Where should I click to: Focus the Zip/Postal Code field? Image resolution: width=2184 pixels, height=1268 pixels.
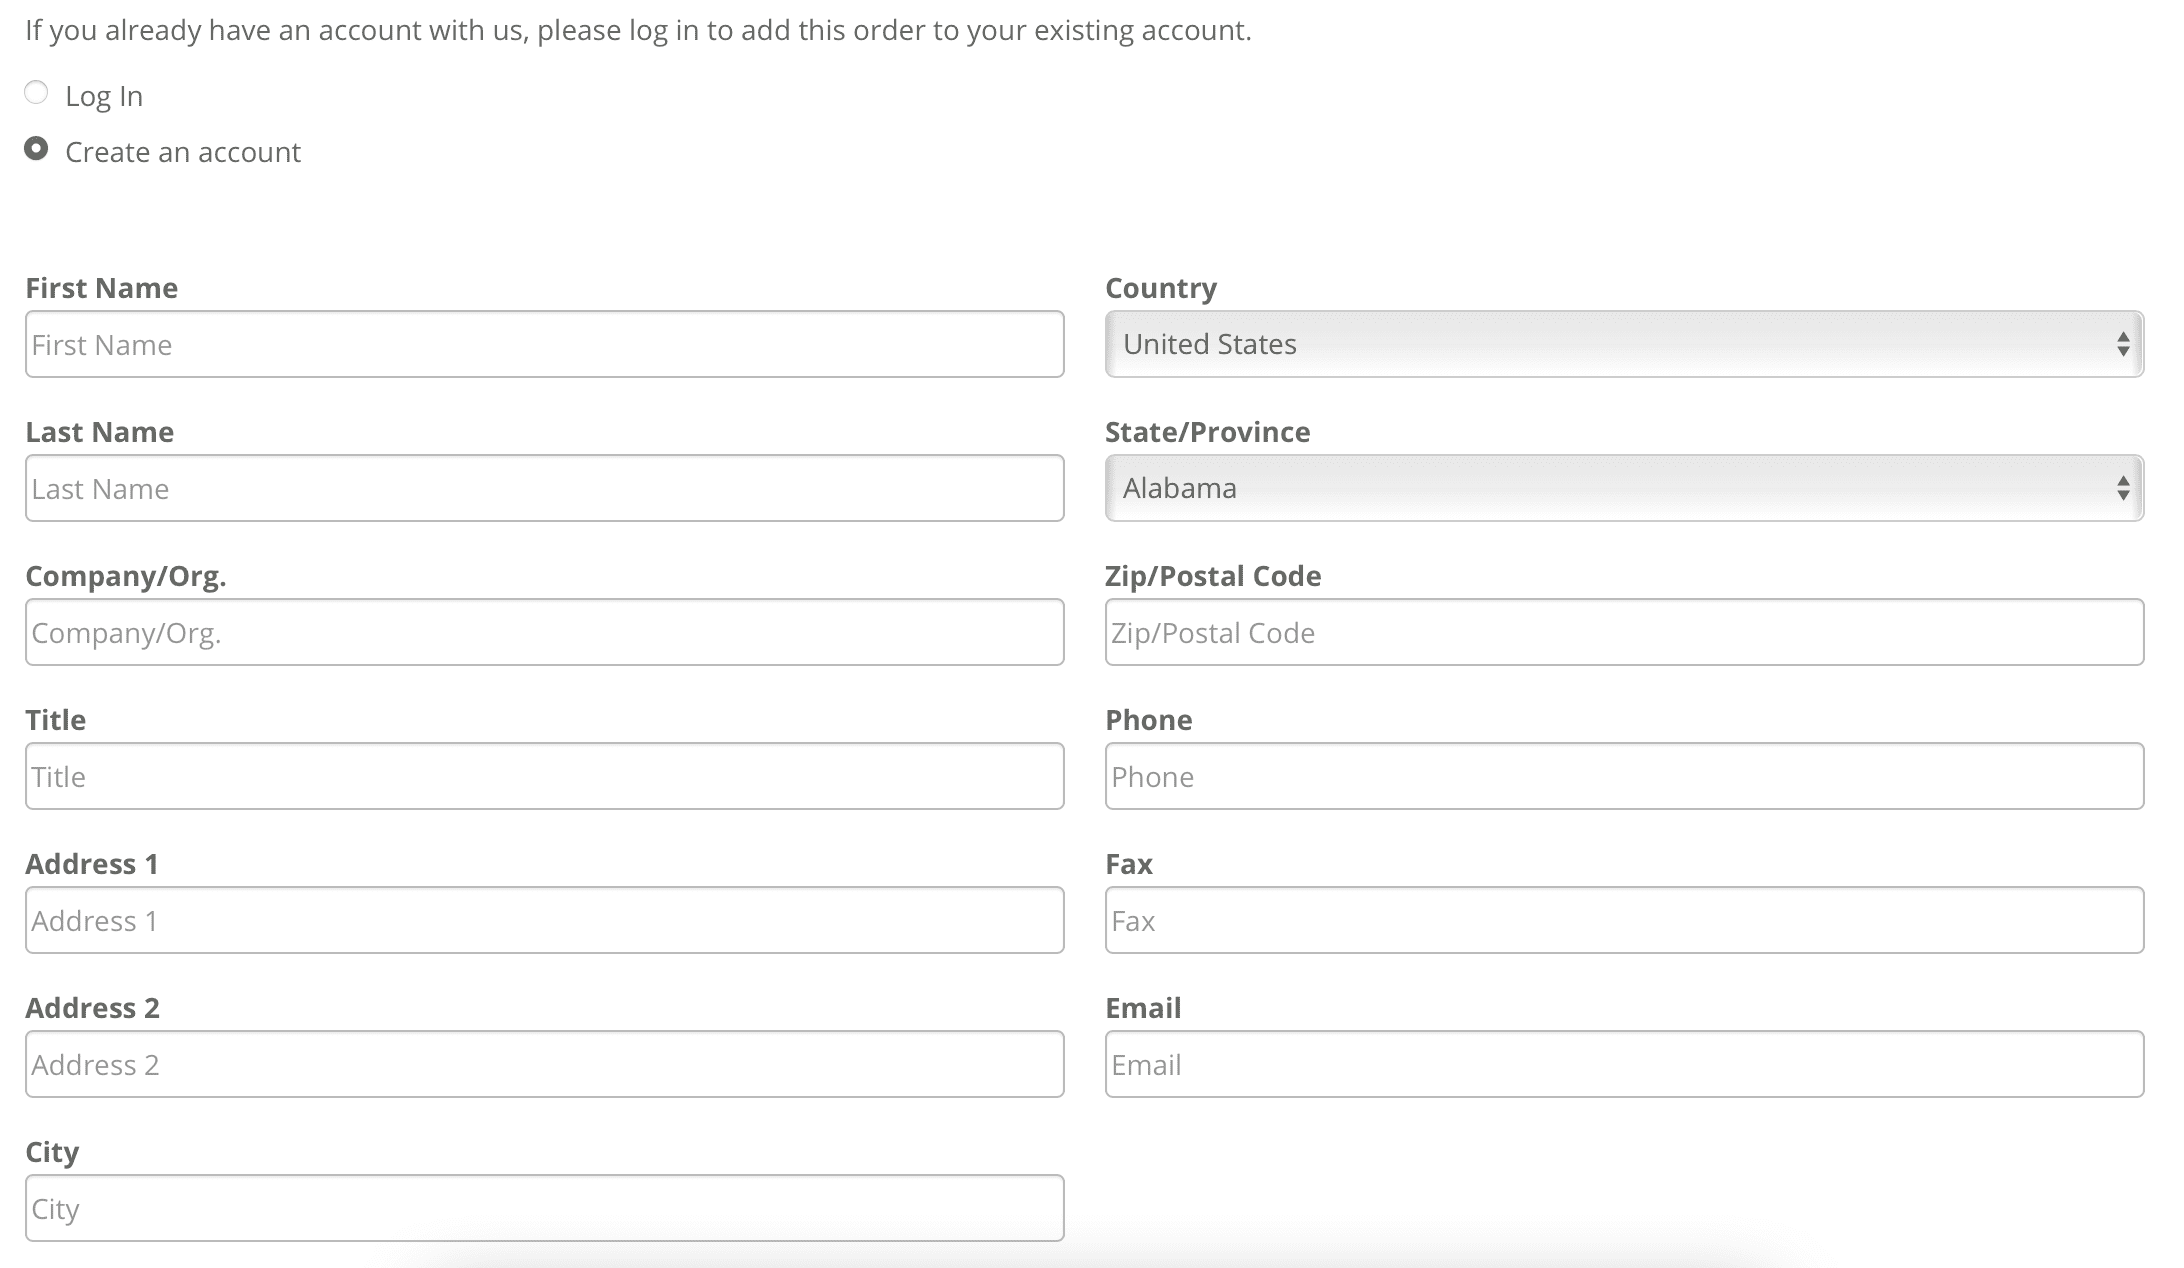pos(1623,632)
